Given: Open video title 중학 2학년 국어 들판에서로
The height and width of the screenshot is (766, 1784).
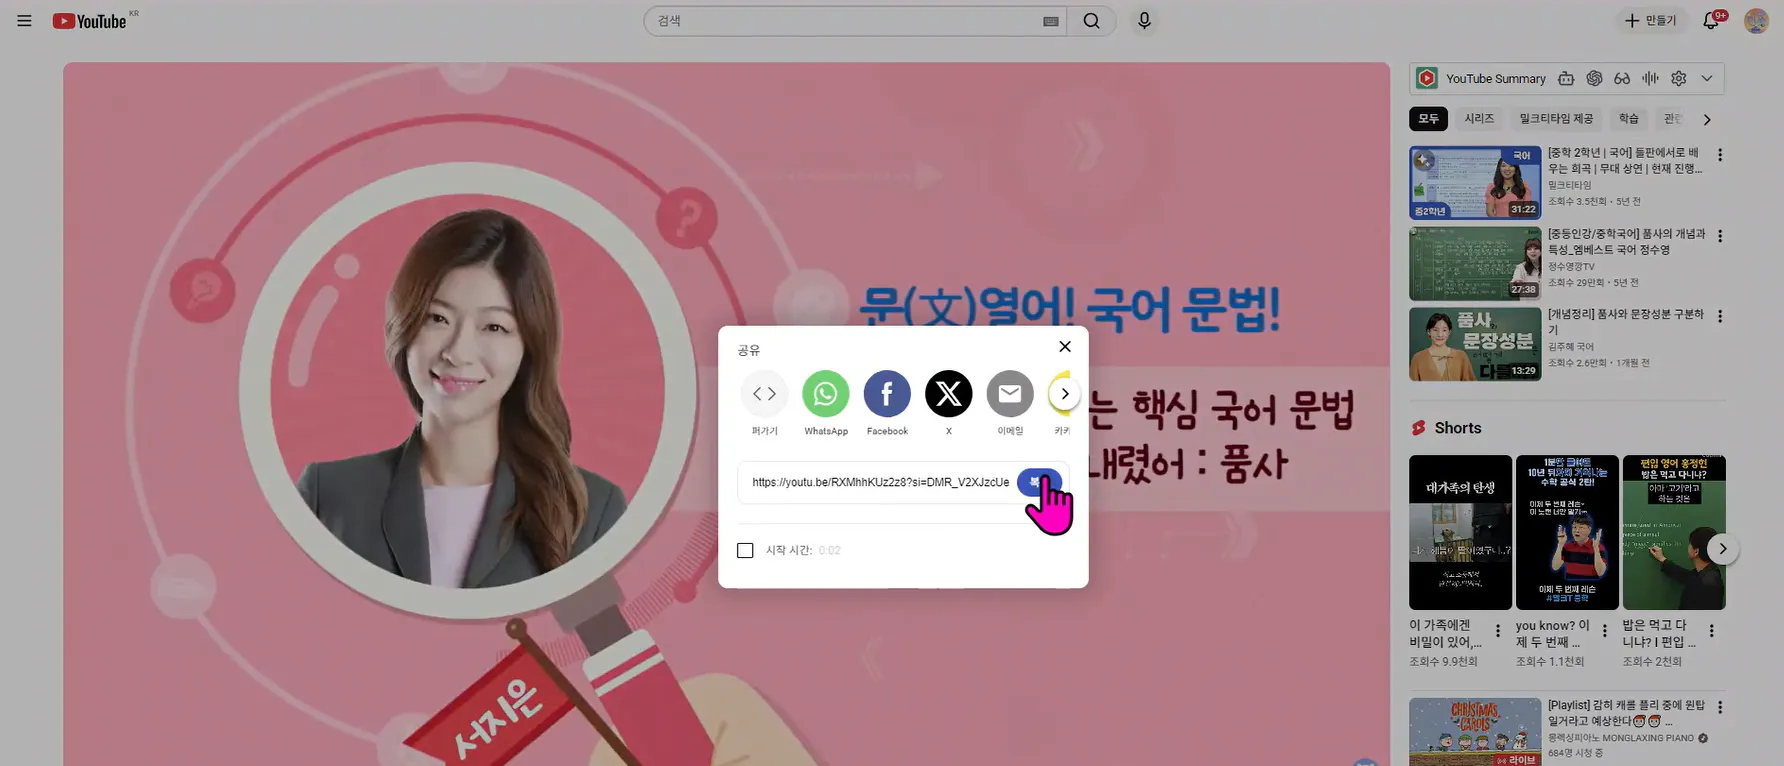Looking at the screenshot, I should 1624,161.
